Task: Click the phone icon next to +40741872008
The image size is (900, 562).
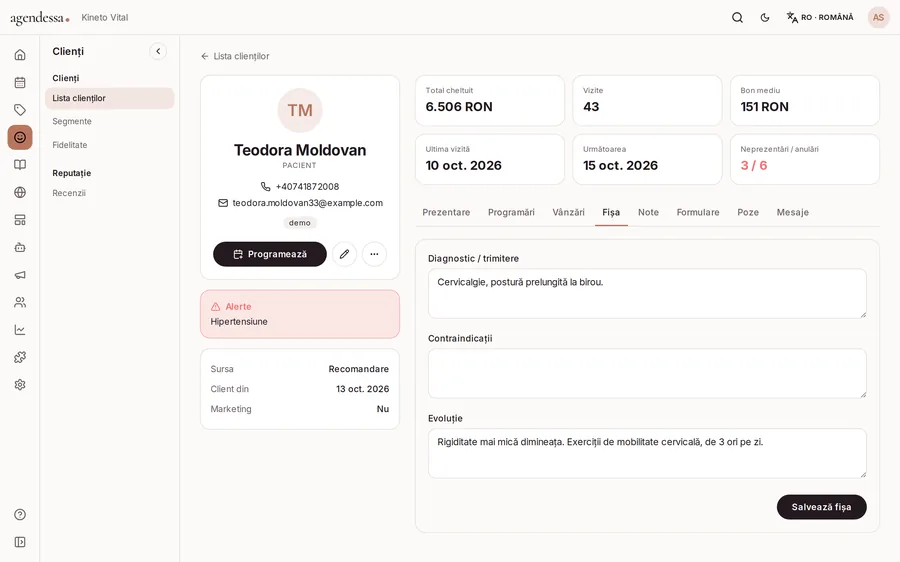Action: [265, 187]
